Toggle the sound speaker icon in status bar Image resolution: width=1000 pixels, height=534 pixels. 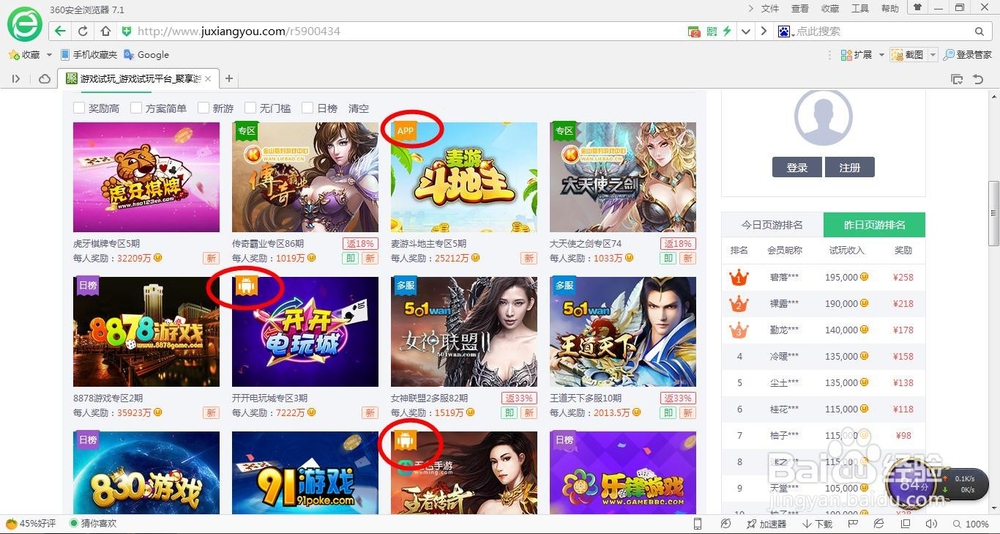[x=933, y=524]
